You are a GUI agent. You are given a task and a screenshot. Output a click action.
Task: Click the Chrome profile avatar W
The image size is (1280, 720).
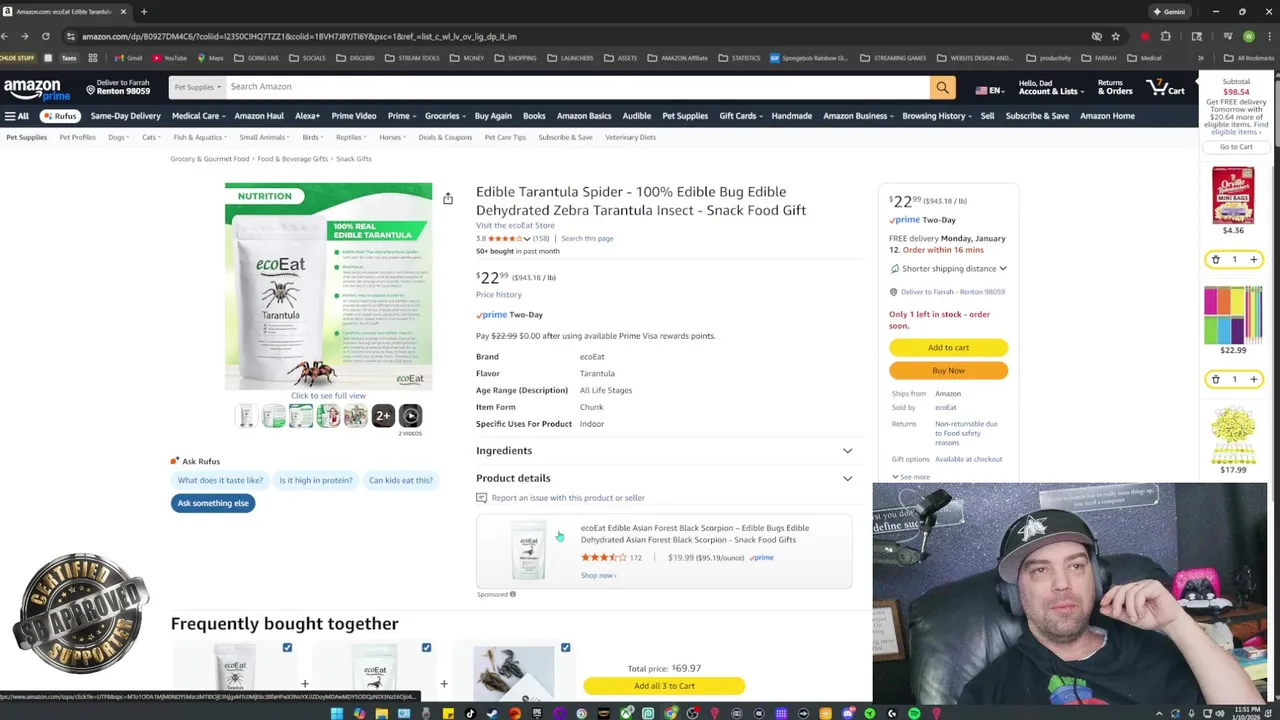1248,36
